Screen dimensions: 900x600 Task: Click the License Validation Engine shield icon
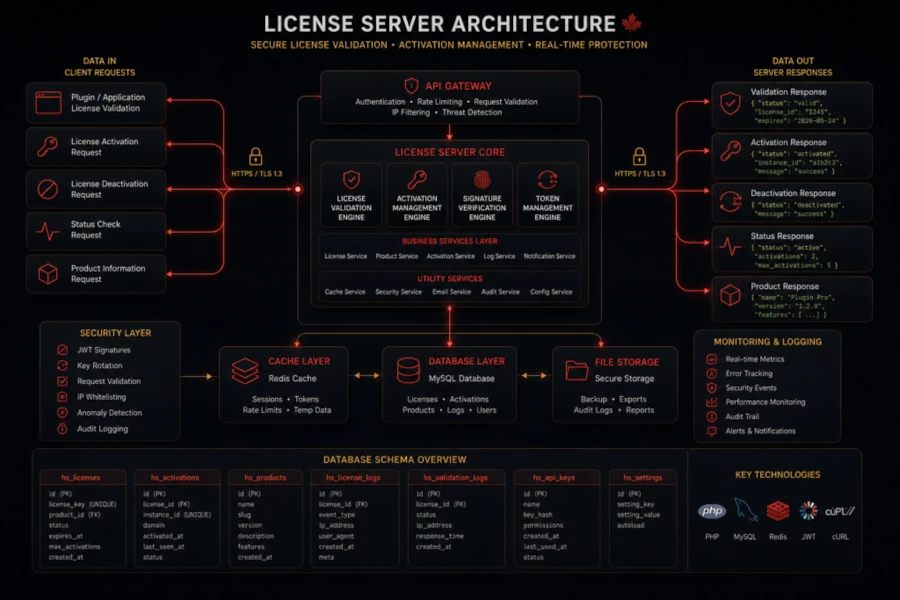click(x=351, y=180)
